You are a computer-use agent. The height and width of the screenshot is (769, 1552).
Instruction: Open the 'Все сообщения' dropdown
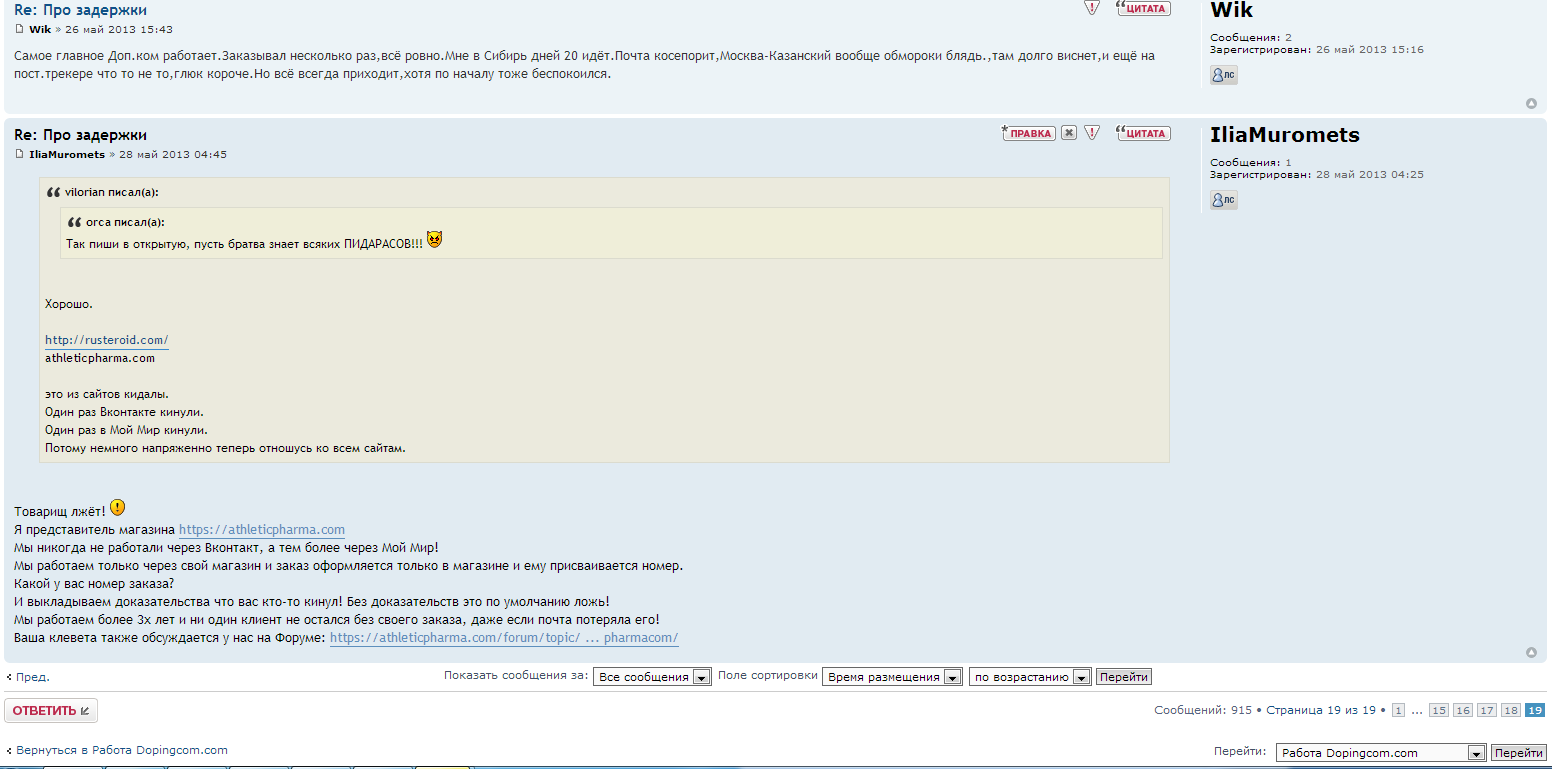pos(652,677)
